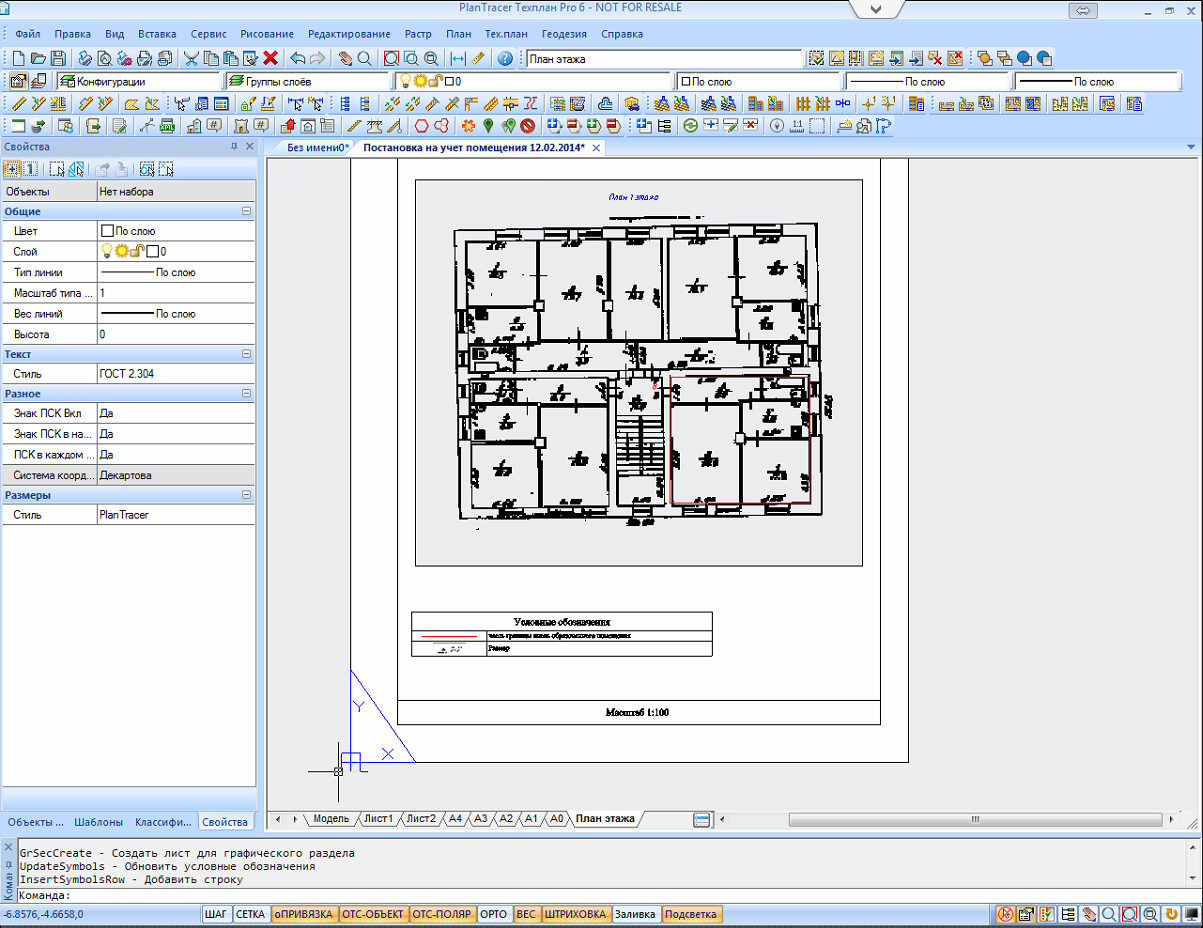Toggle ОРТО orthogonal mode

[x=494, y=914]
